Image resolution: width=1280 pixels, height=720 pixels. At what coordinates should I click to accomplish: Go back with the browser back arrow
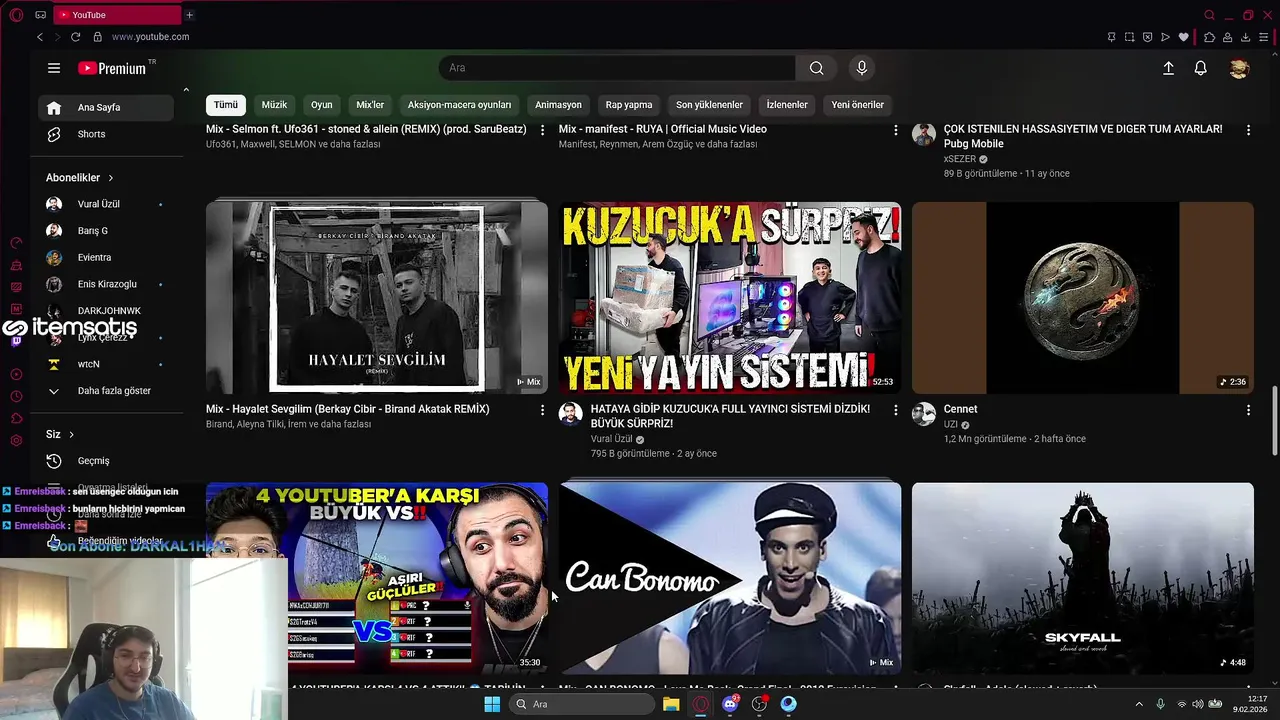click(x=40, y=37)
